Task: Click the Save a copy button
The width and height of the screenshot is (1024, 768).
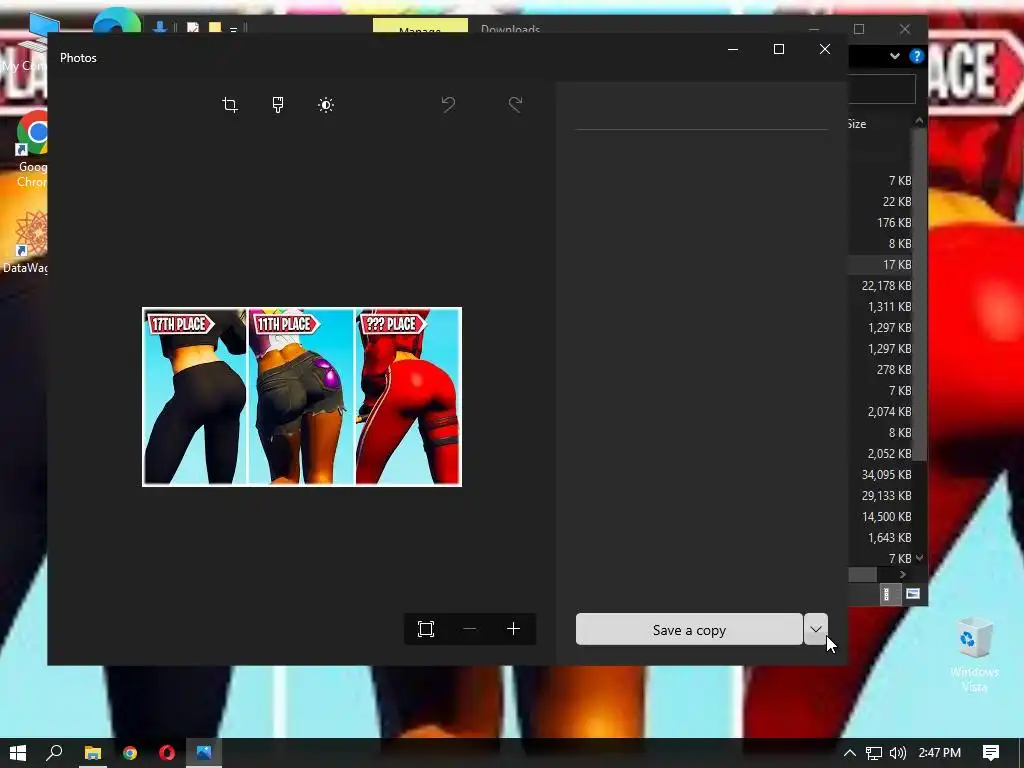Action: click(x=689, y=630)
